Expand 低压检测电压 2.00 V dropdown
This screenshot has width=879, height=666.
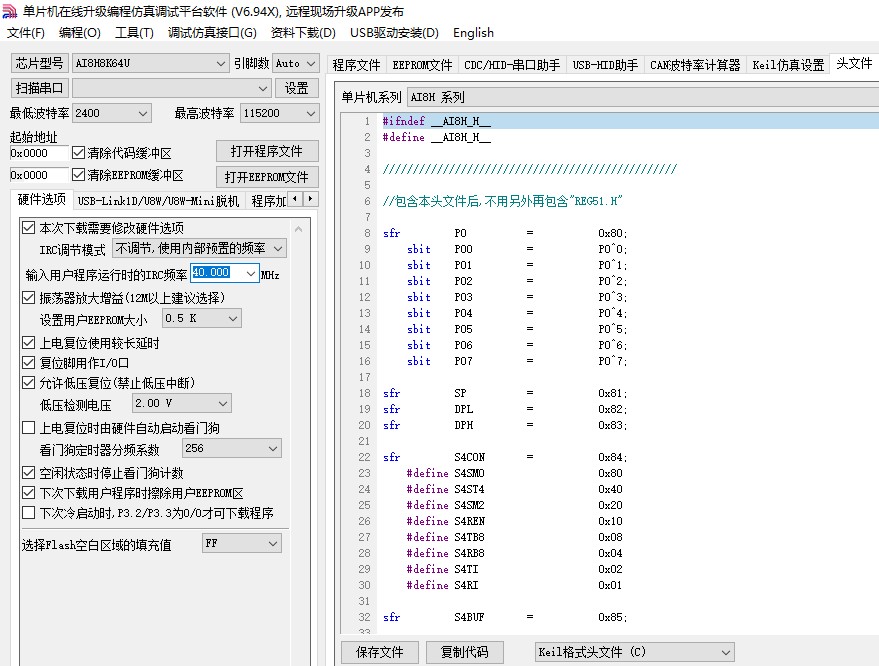point(223,403)
